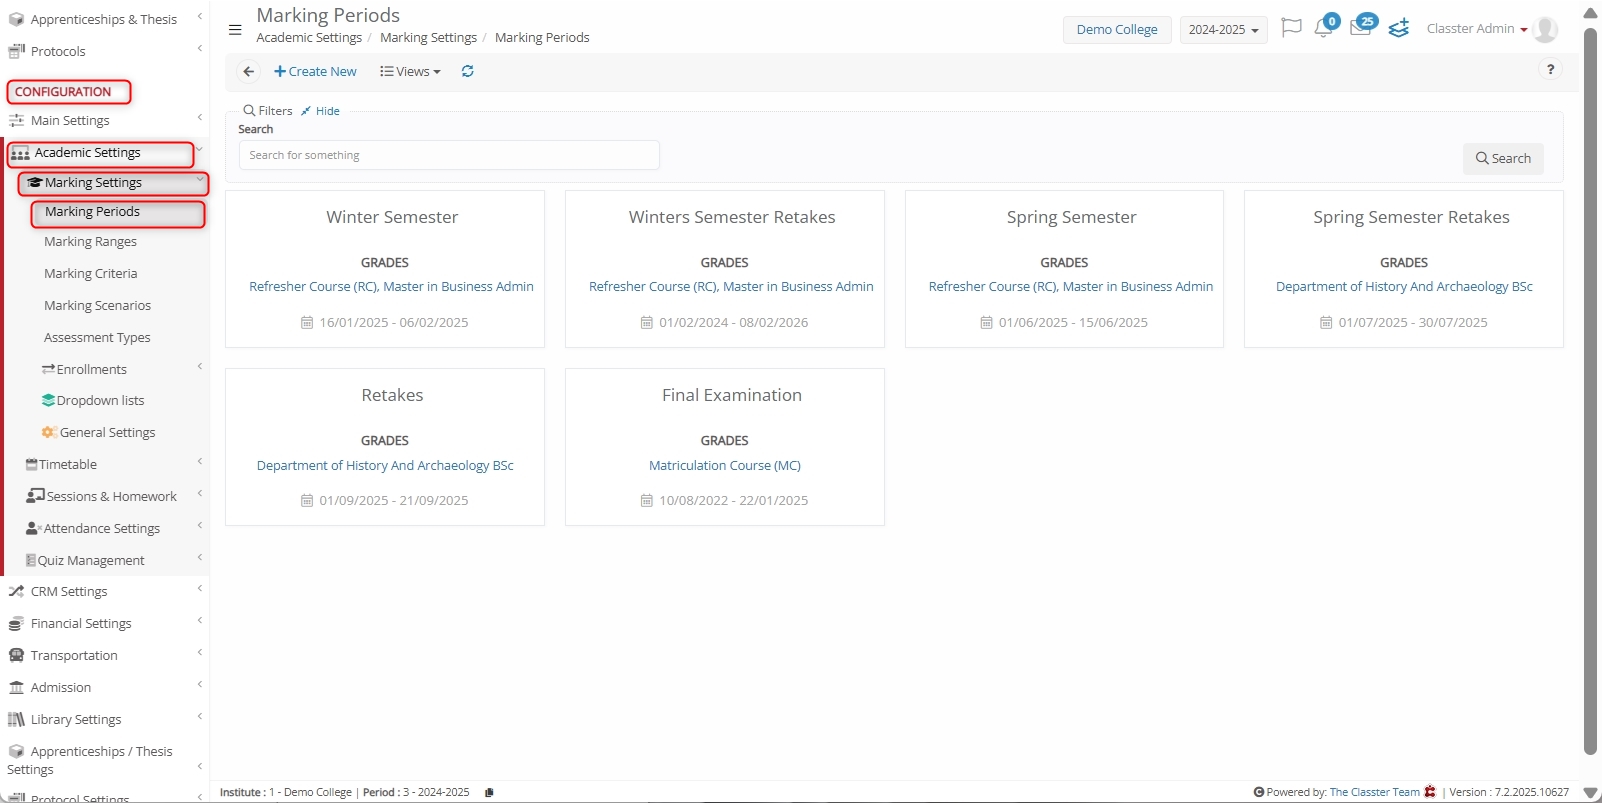
Task: Open the Winters Semester Retakes card title
Action: tap(732, 217)
